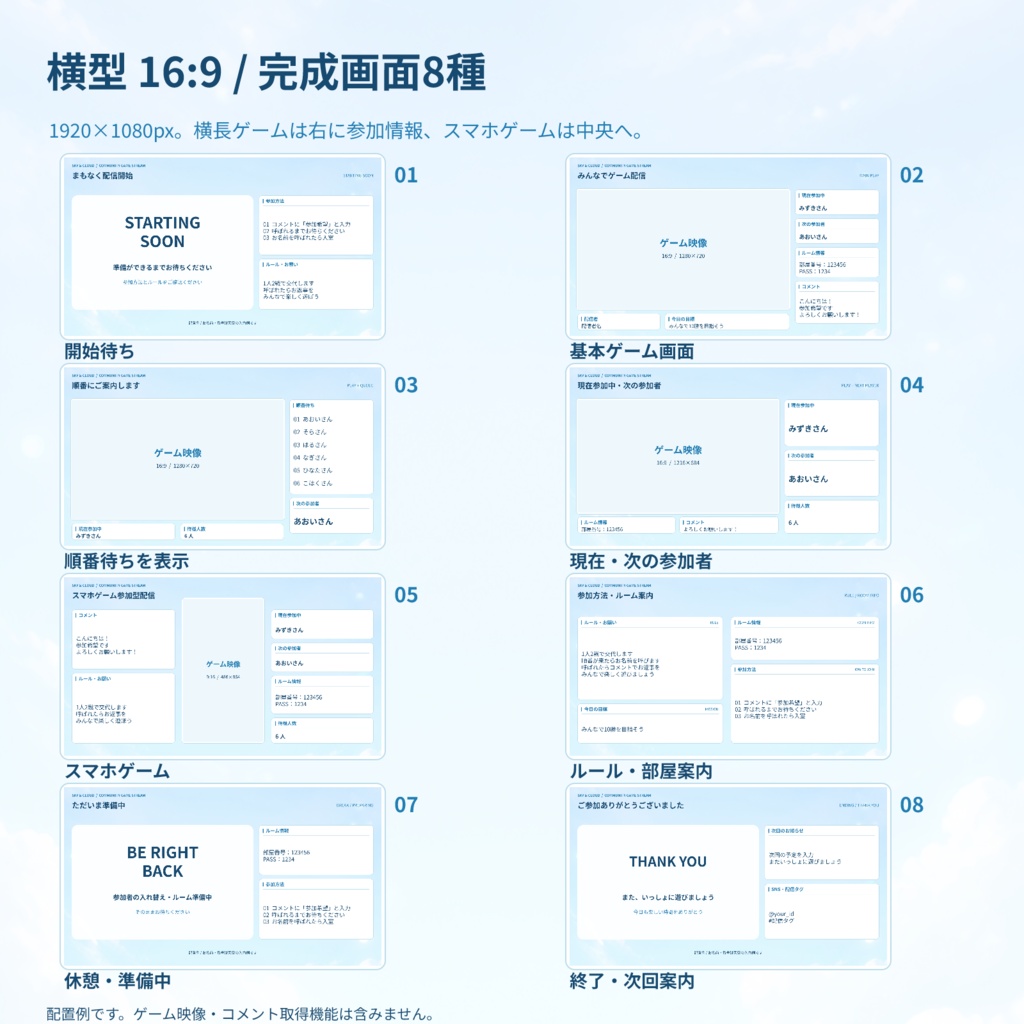
Task: Click the number label 08
Action: [x=912, y=805]
